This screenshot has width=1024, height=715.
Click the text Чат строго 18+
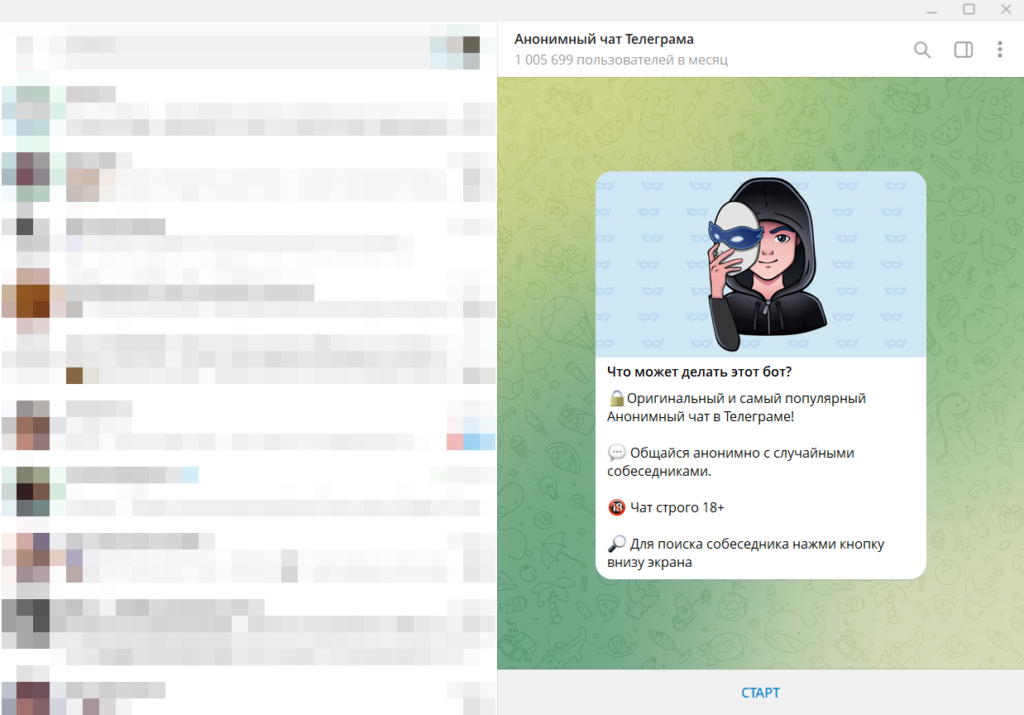coord(677,507)
